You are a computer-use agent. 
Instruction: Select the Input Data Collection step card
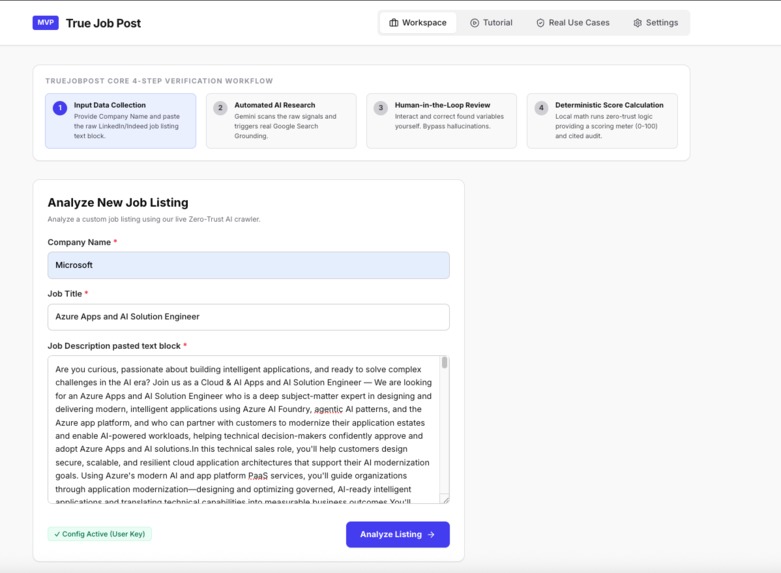[121, 121]
